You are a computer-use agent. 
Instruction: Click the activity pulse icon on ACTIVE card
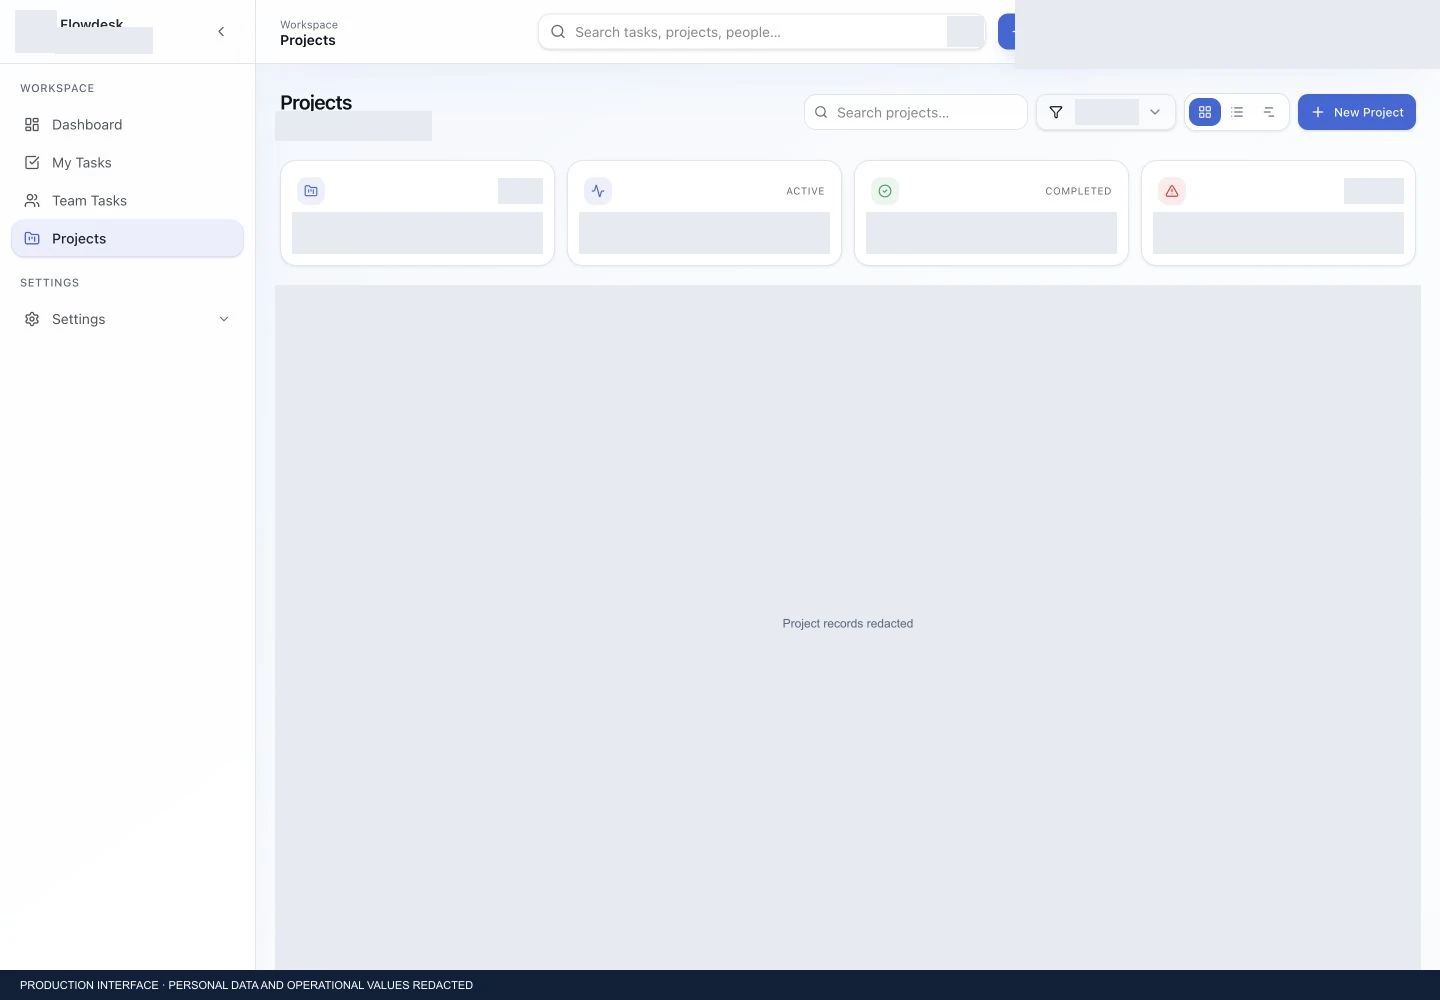point(598,191)
